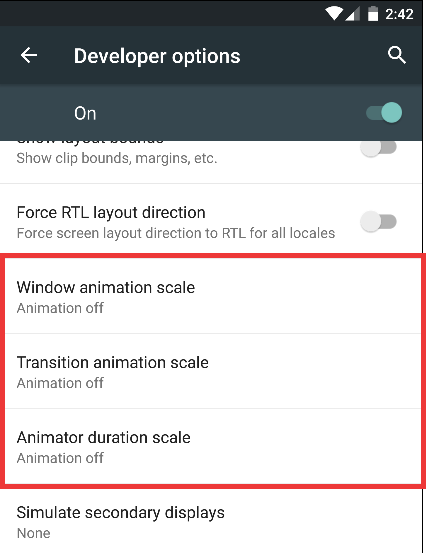Tap 'Animation off' under Animator duration scale
Viewport: 426px width, 553px height.
[x=60, y=458]
